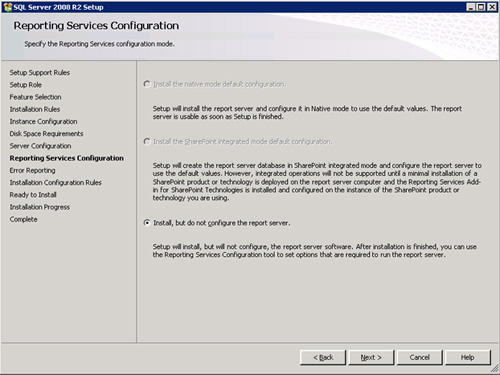Minimize the setup window
The width and height of the screenshot is (500, 375).
470,7
